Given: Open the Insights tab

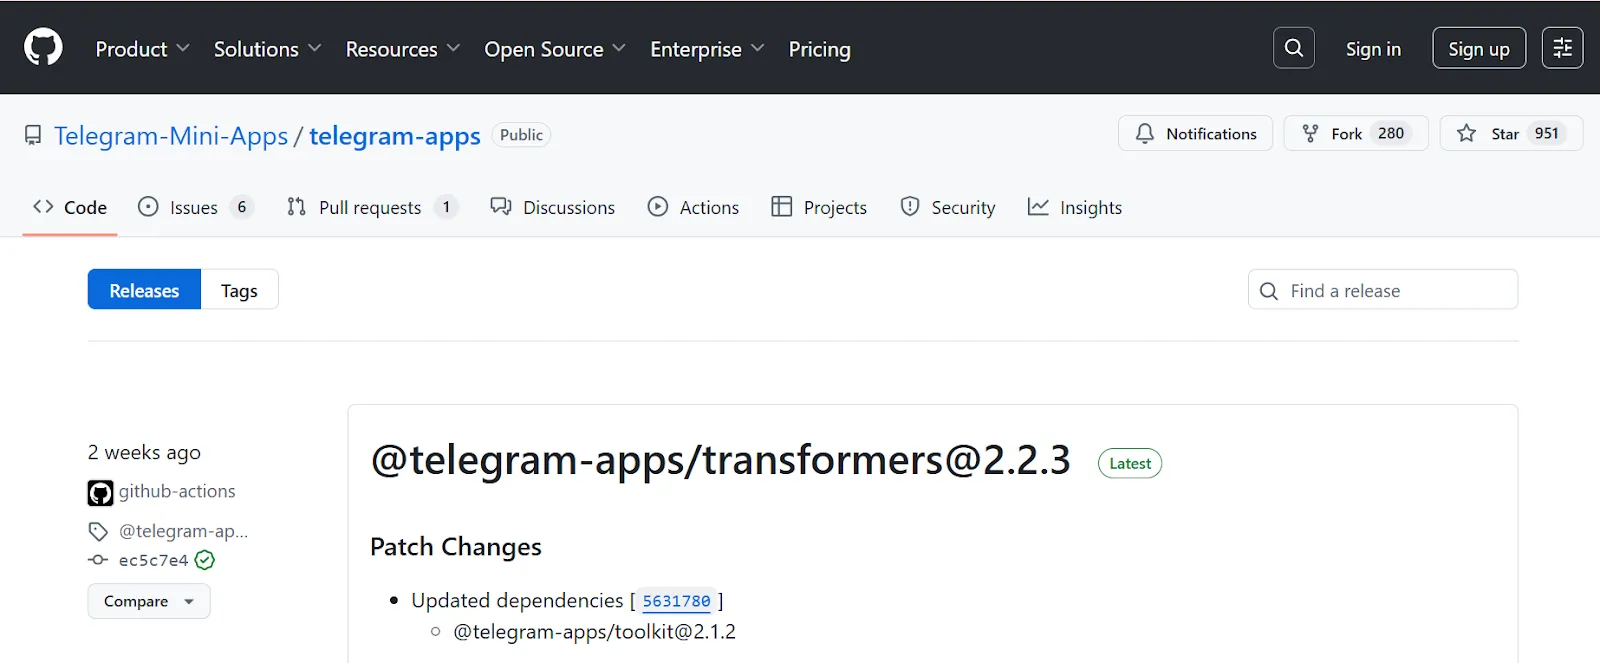Looking at the screenshot, I should [x=1075, y=207].
